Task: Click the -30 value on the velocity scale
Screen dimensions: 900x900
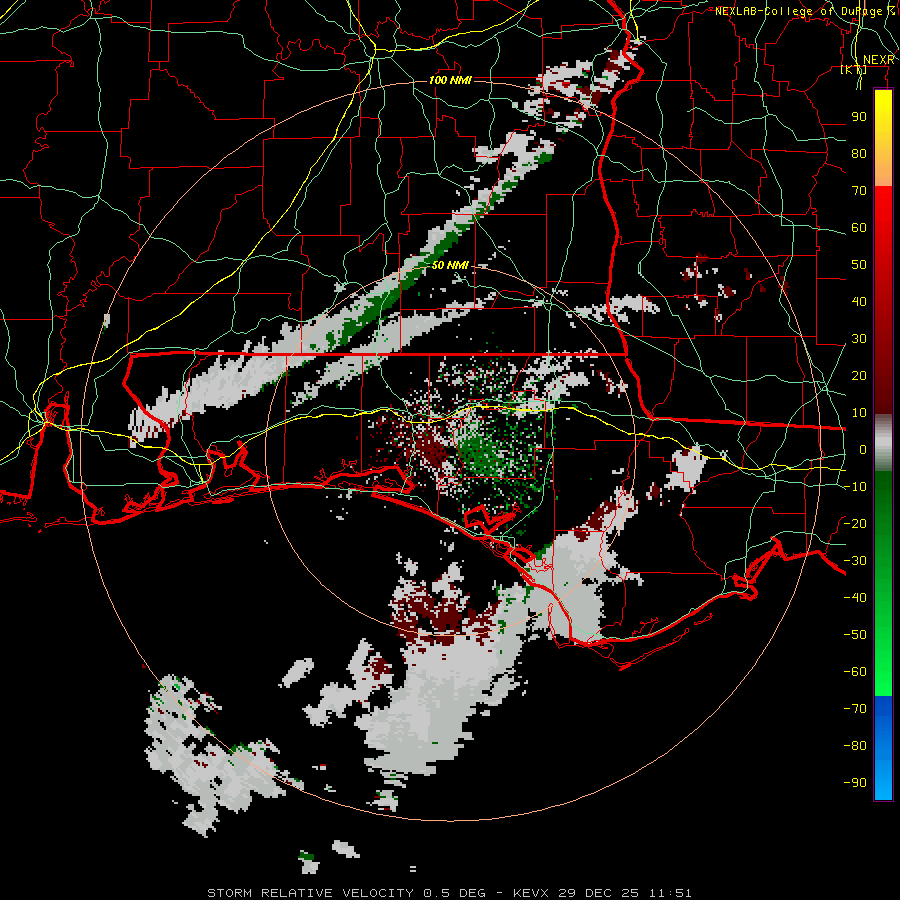Action: [x=855, y=561]
